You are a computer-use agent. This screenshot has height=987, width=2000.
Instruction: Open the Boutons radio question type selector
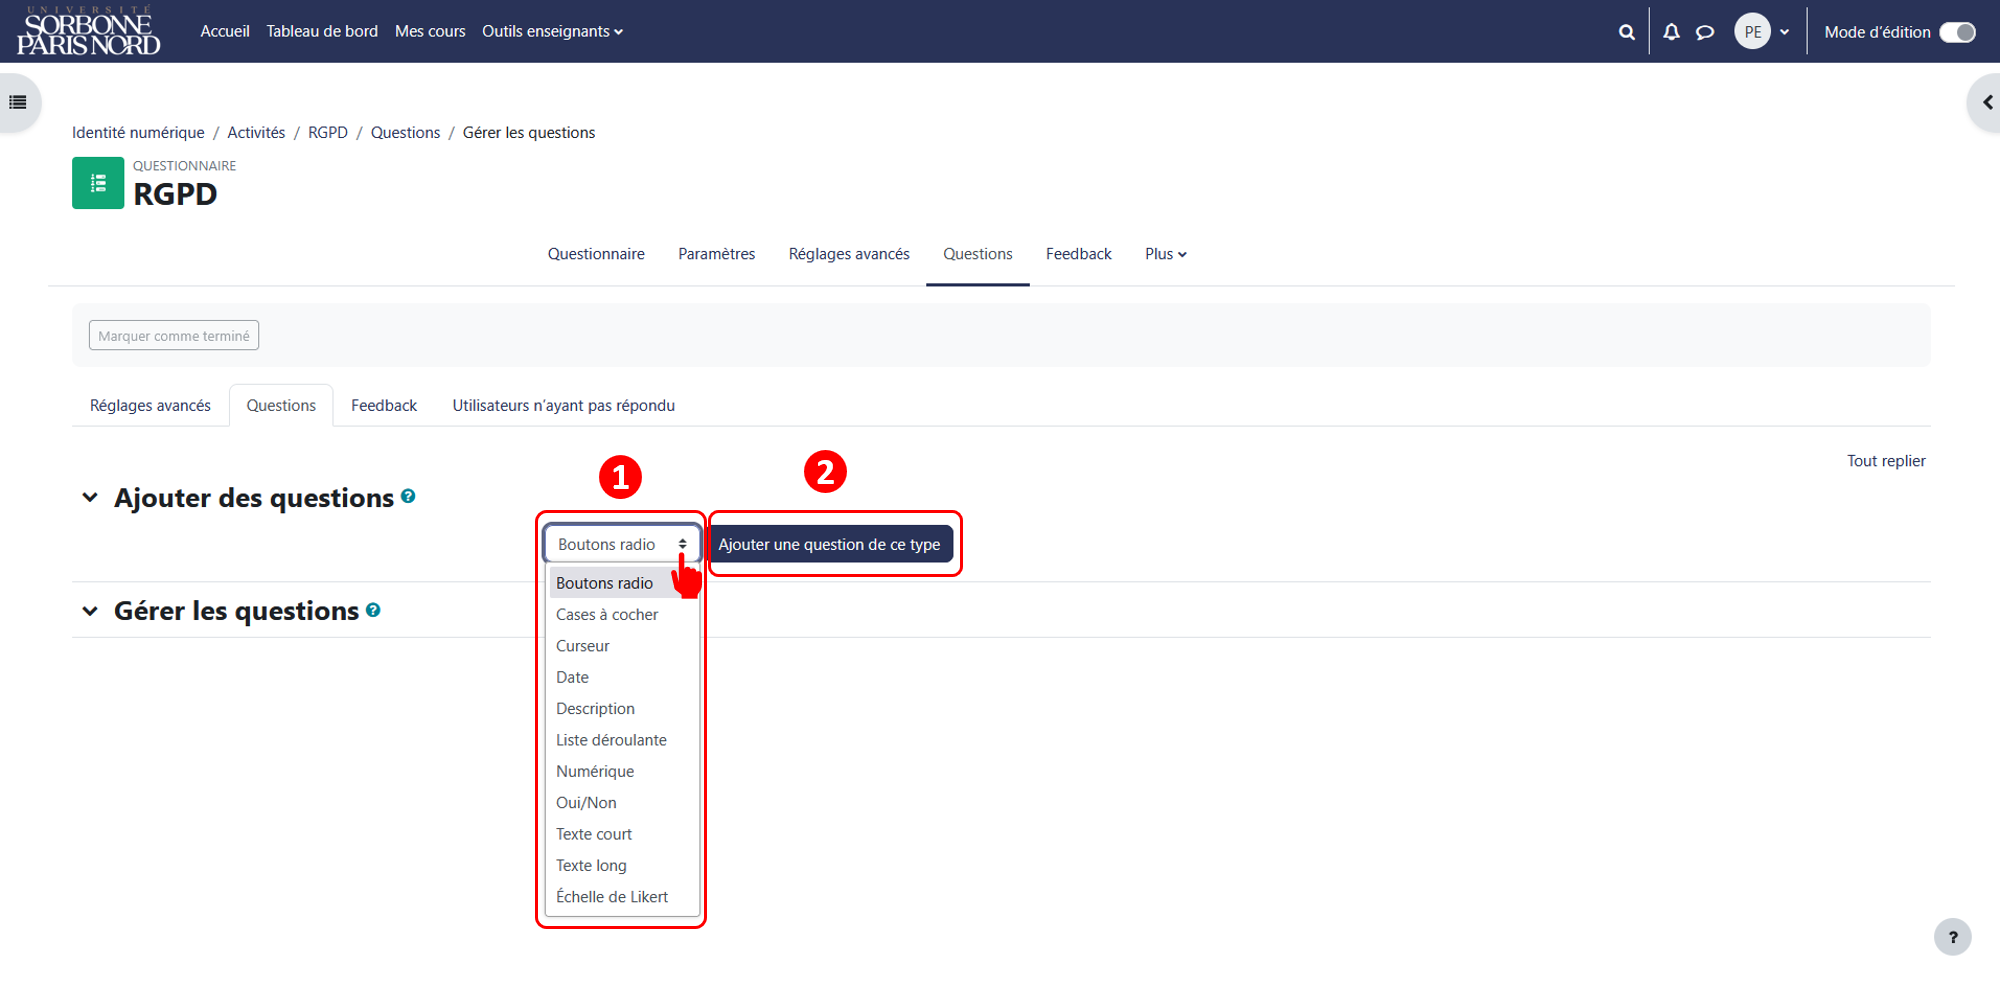tap(622, 544)
